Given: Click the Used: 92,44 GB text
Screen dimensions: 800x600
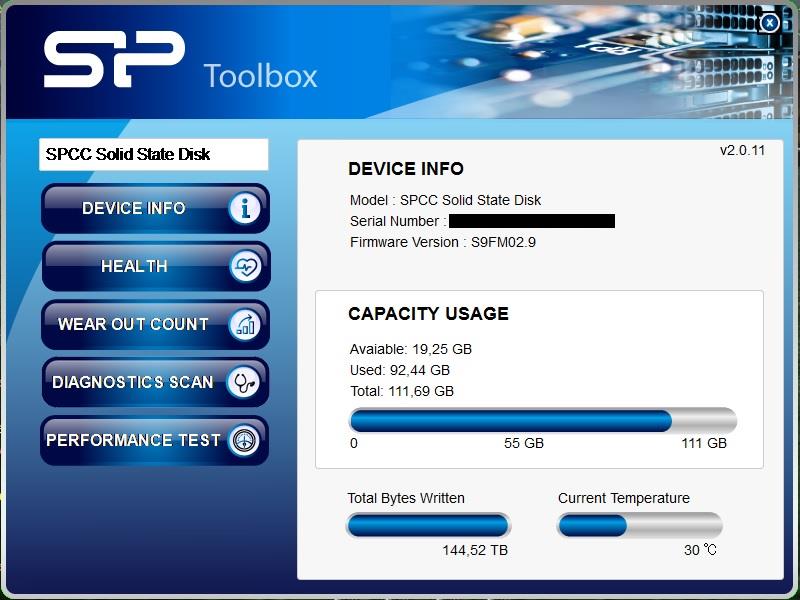Looking at the screenshot, I should (399, 370).
